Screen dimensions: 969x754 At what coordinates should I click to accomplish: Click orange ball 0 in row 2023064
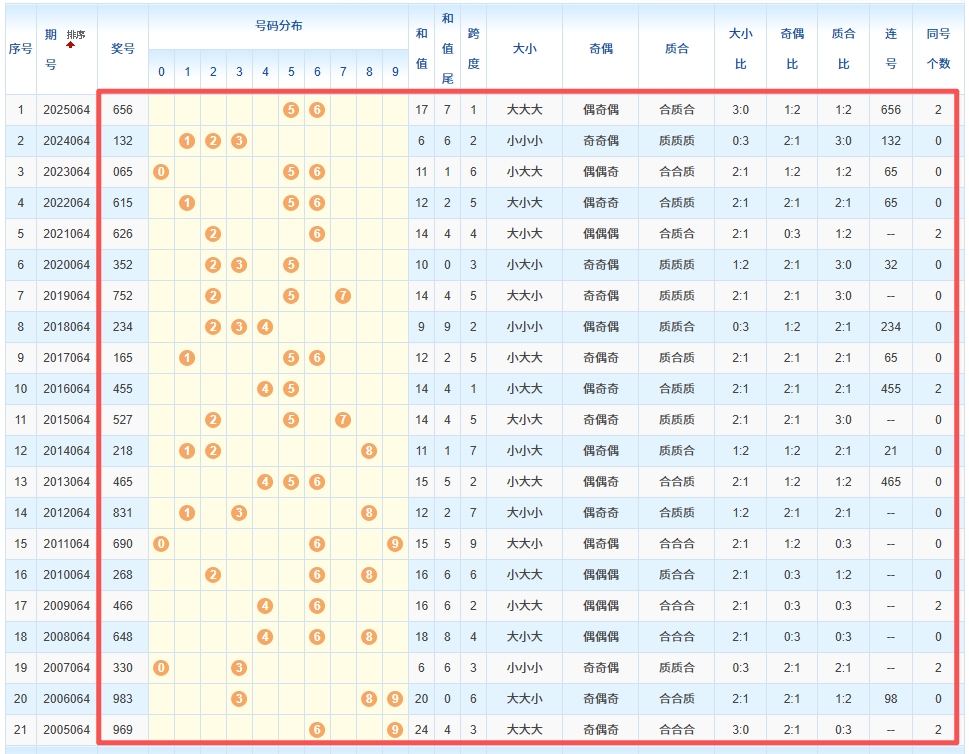[161, 172]
